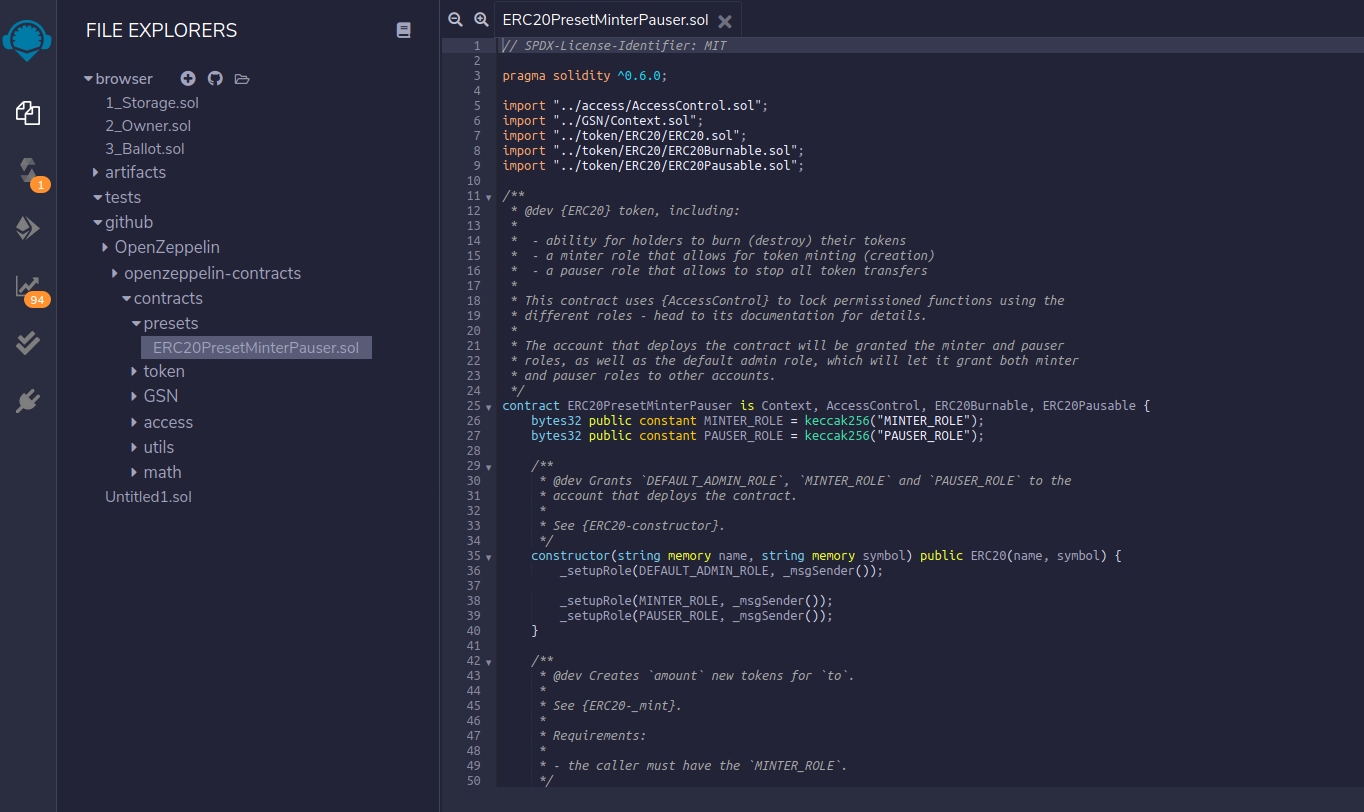1364x812 pixels.
Task: Open Deploy and Run Transactions icon
Action: point(28,229)
